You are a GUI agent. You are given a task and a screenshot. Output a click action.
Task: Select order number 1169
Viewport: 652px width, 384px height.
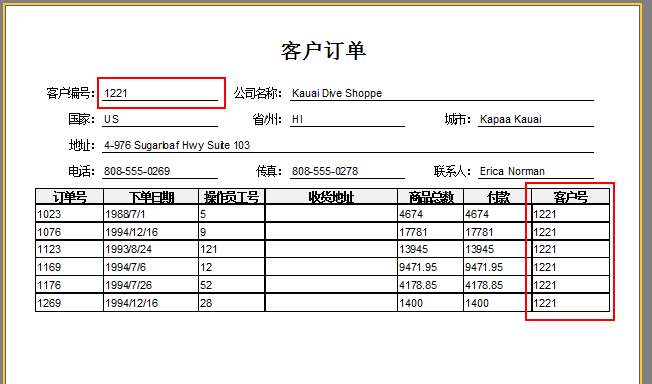pyautogui.click(x=49, y=267)
